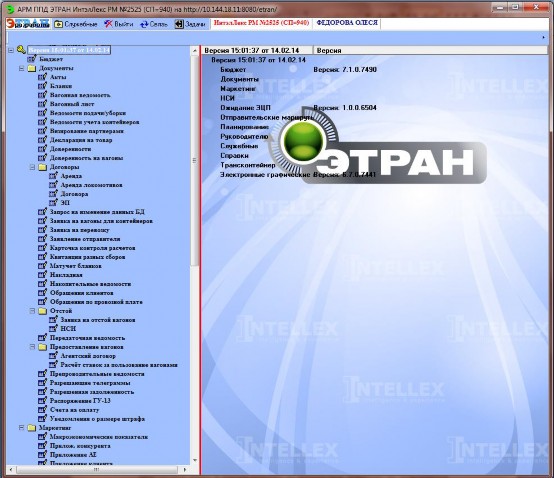The image size is (554, 478).
Task: Collapse the Маркетинг folder
Action: tap(22, 428)
